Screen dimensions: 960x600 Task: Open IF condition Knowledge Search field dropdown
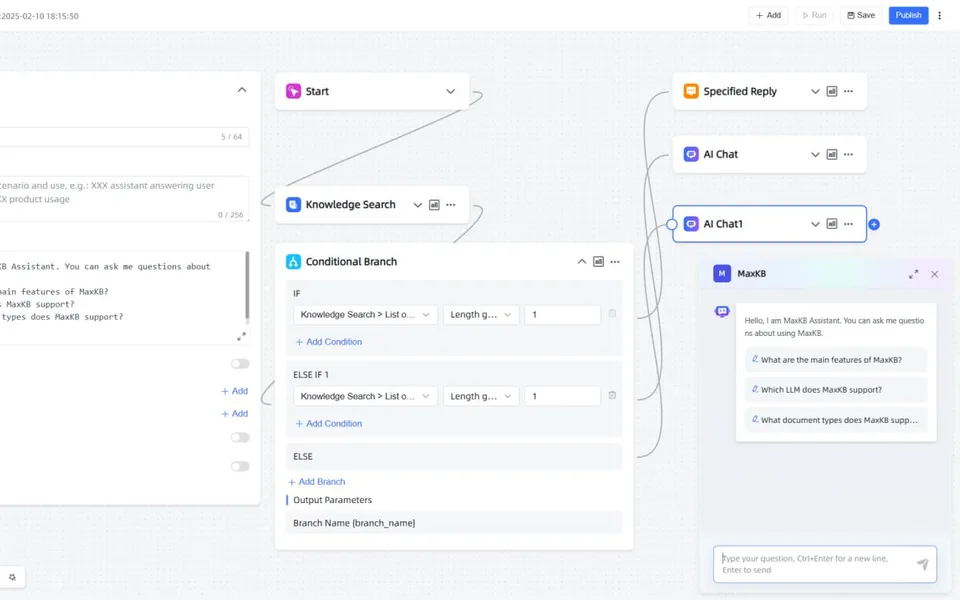(x=366, y=315)
